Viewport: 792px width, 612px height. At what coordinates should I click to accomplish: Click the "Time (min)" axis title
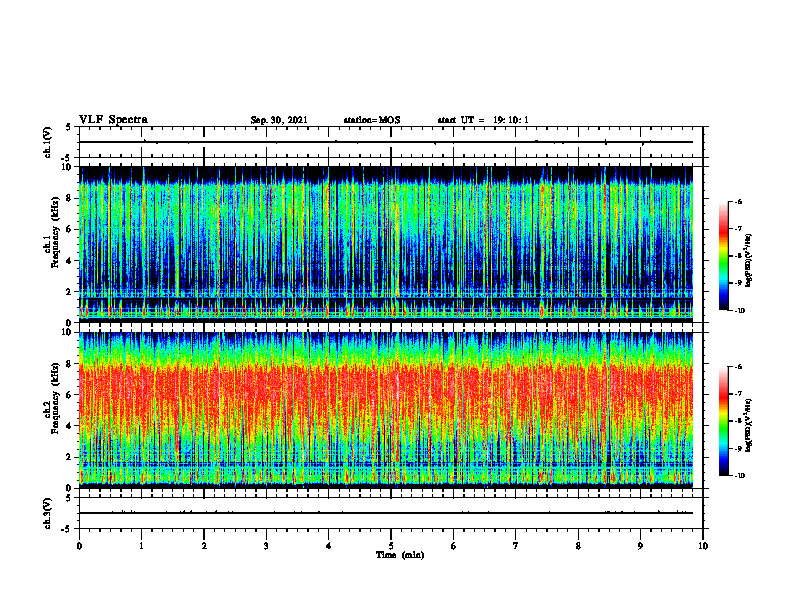tap(400, 555)
